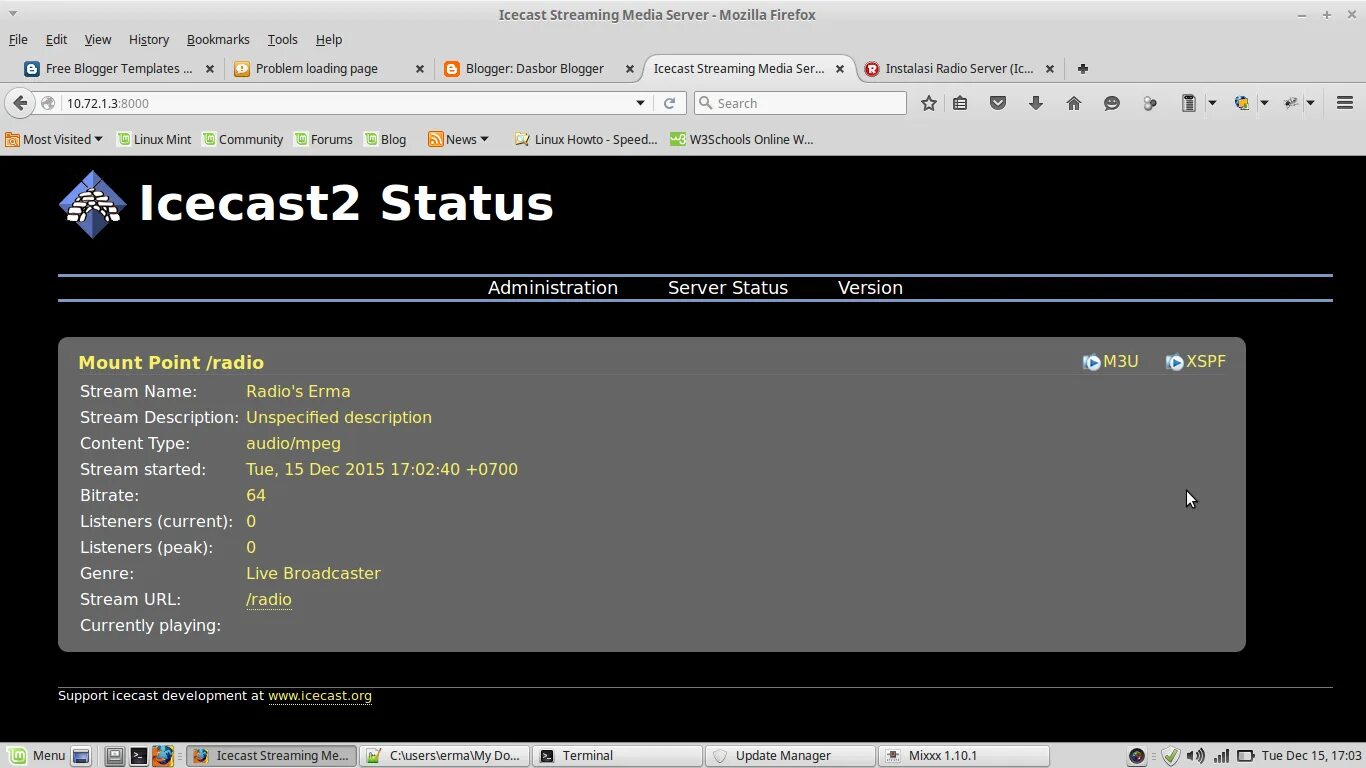This screenshot has width=1366, height=768.
Task: Open the History menu
Action: click(x=149, y=40)
